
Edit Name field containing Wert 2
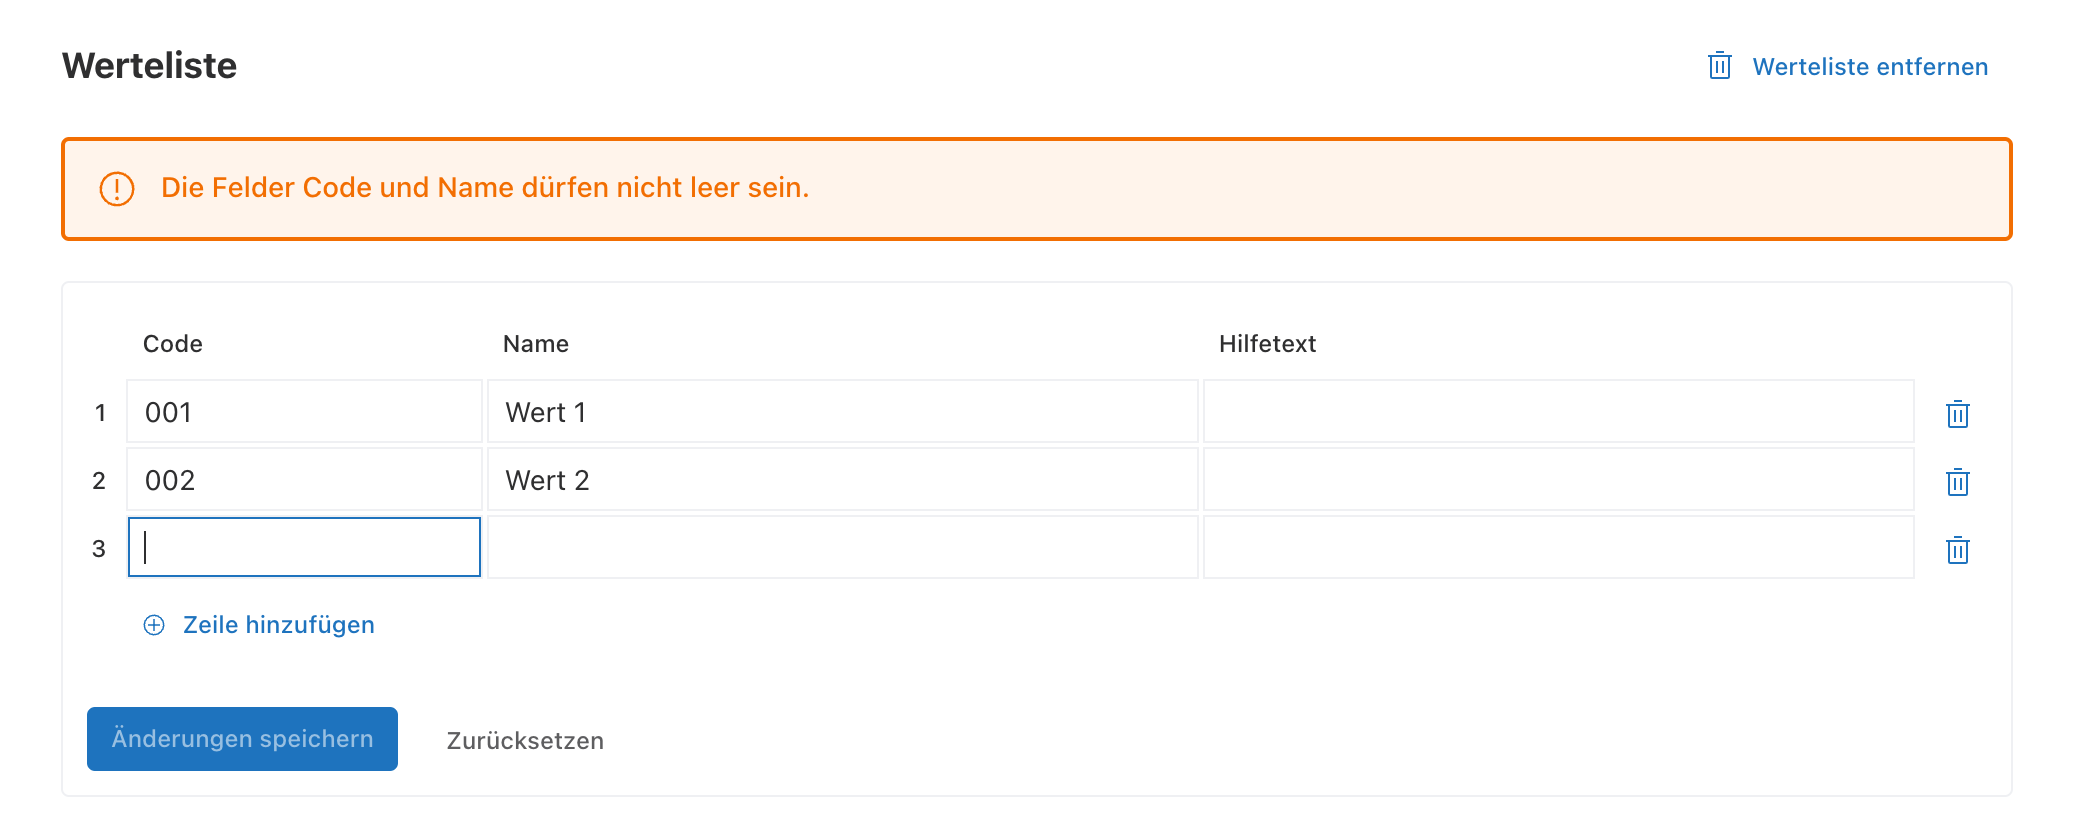(842, 480)
